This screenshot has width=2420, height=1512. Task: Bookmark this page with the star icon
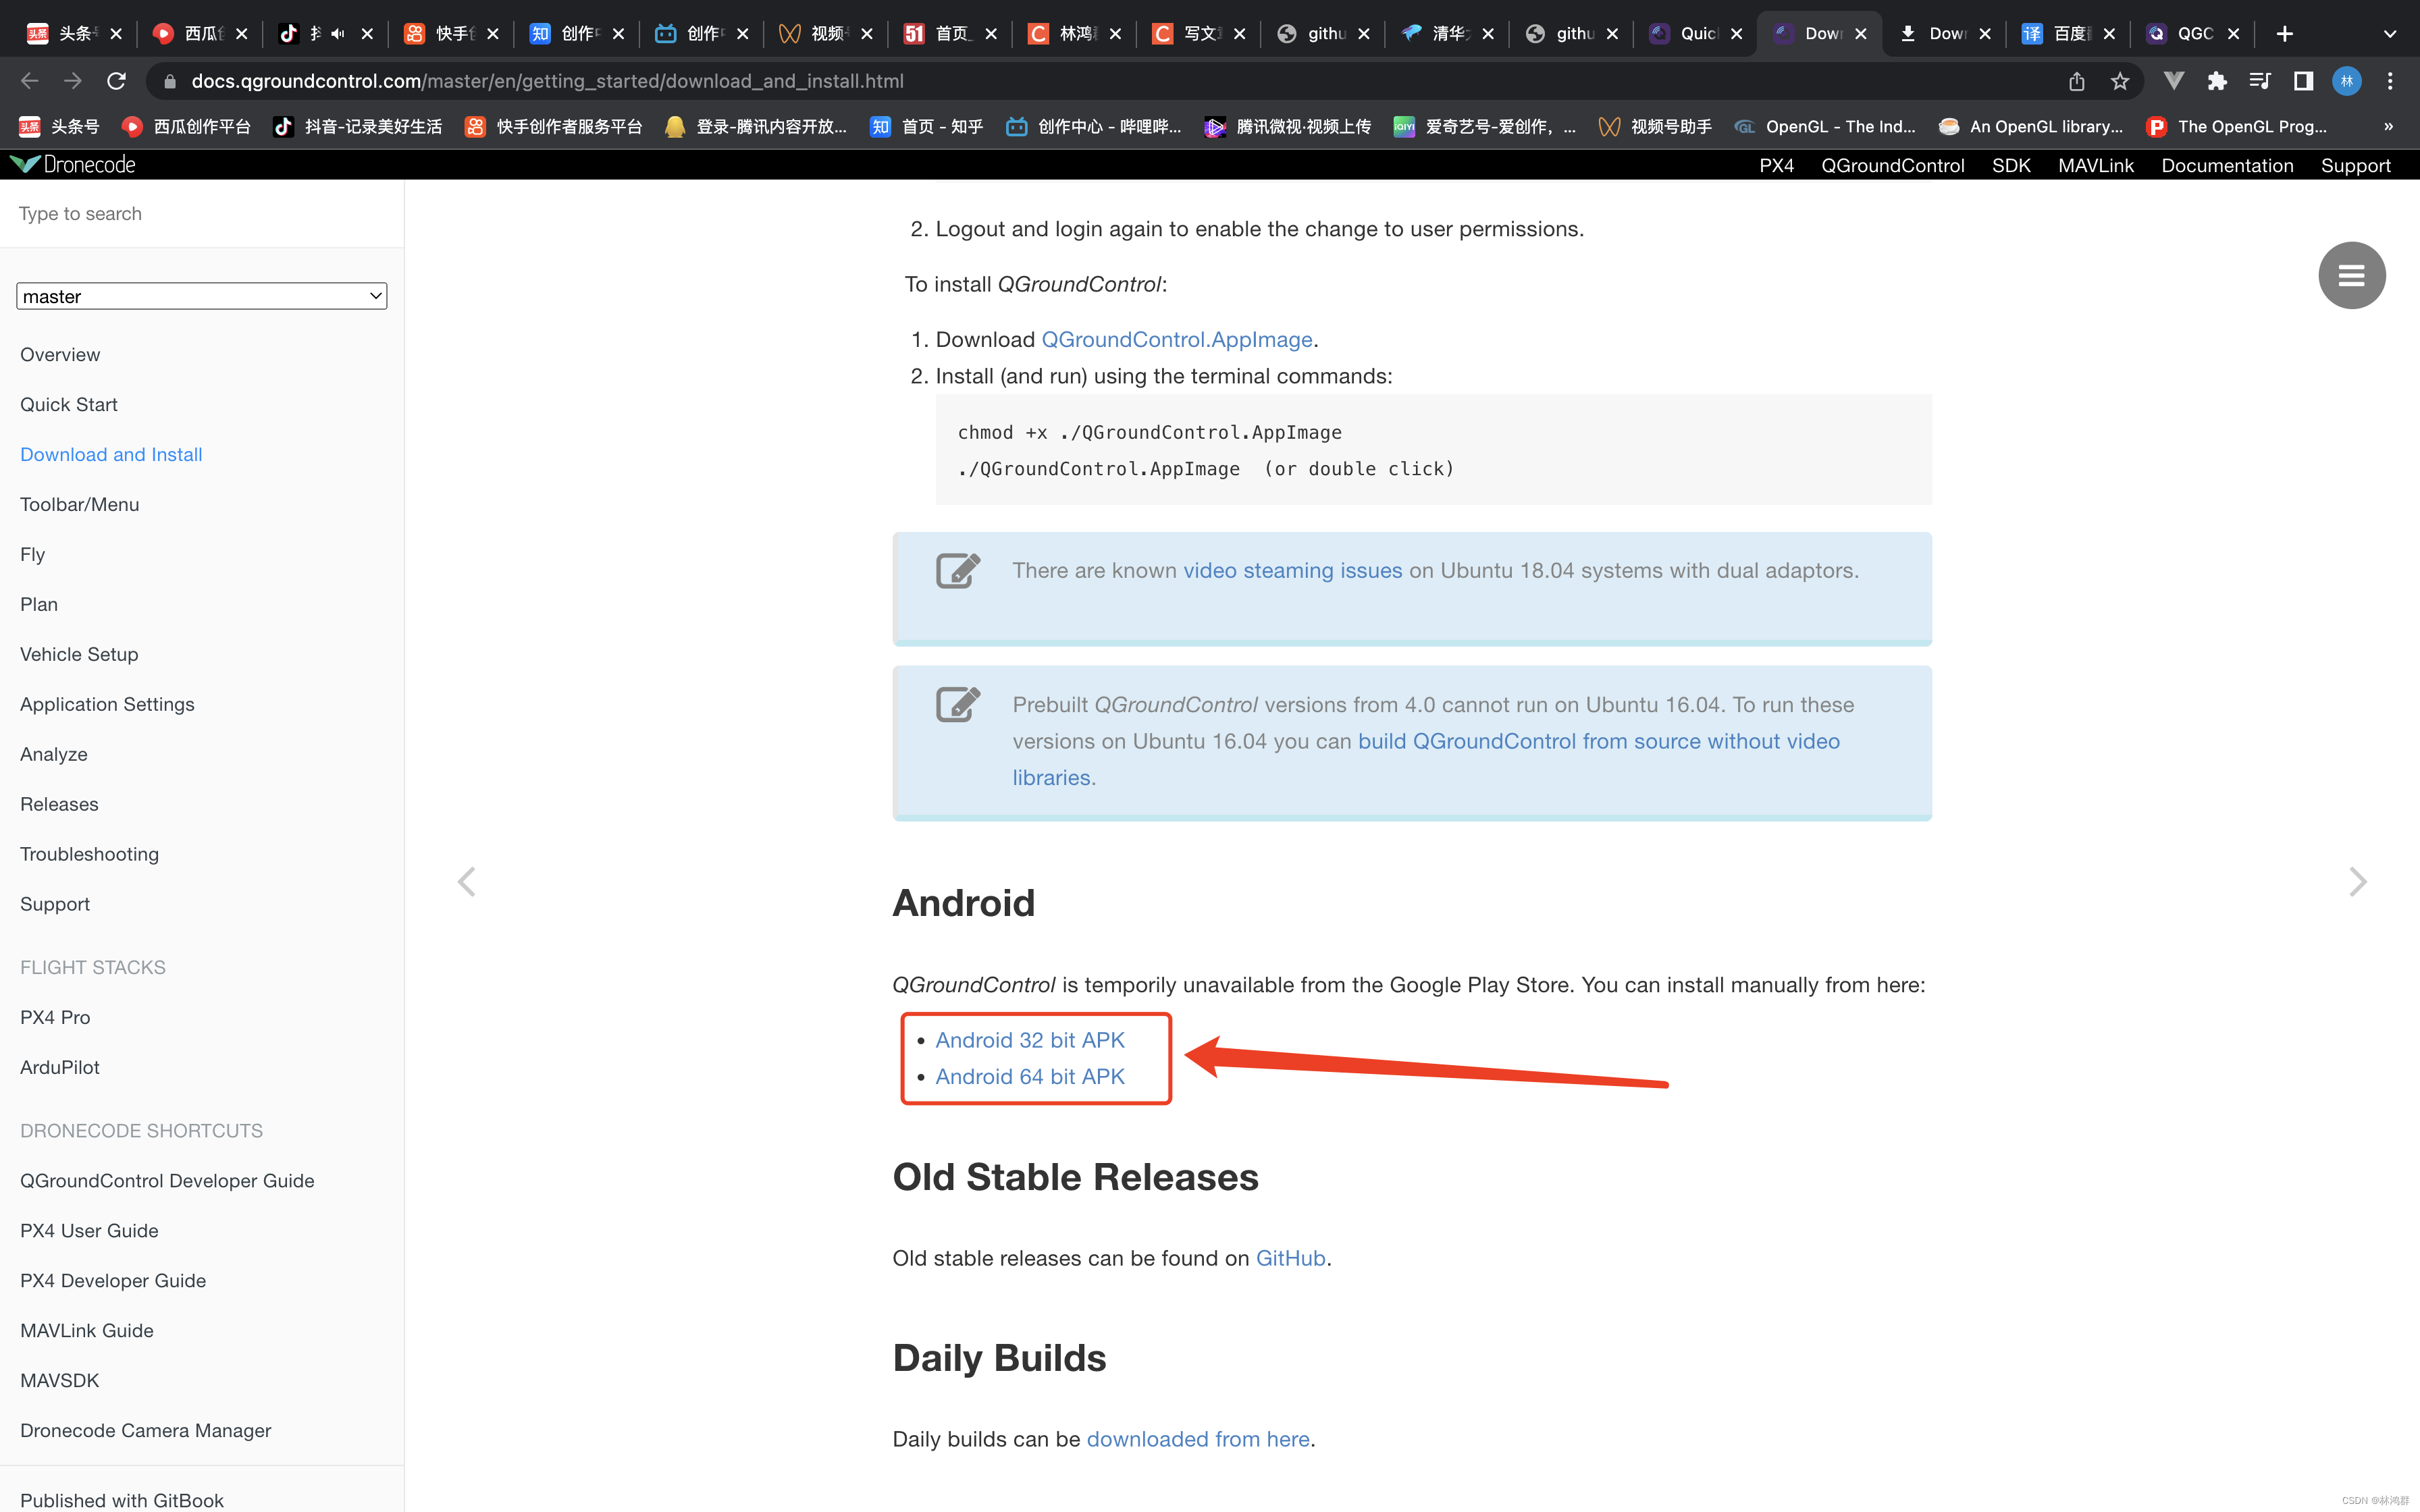(2120, 81)
